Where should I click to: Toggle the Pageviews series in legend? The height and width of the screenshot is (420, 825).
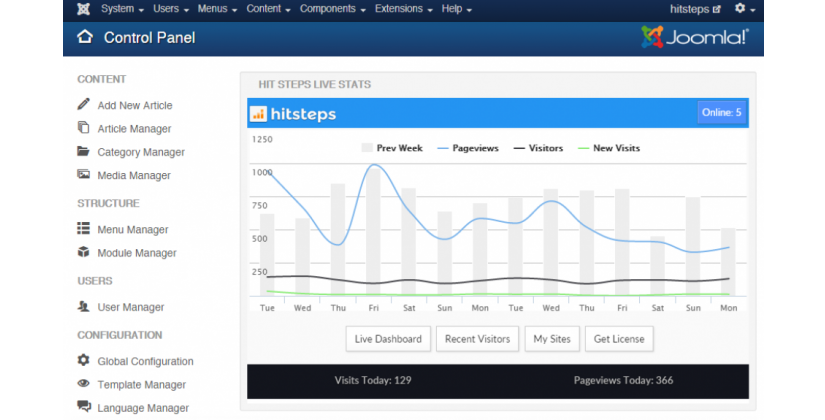[x=468, y=148]
